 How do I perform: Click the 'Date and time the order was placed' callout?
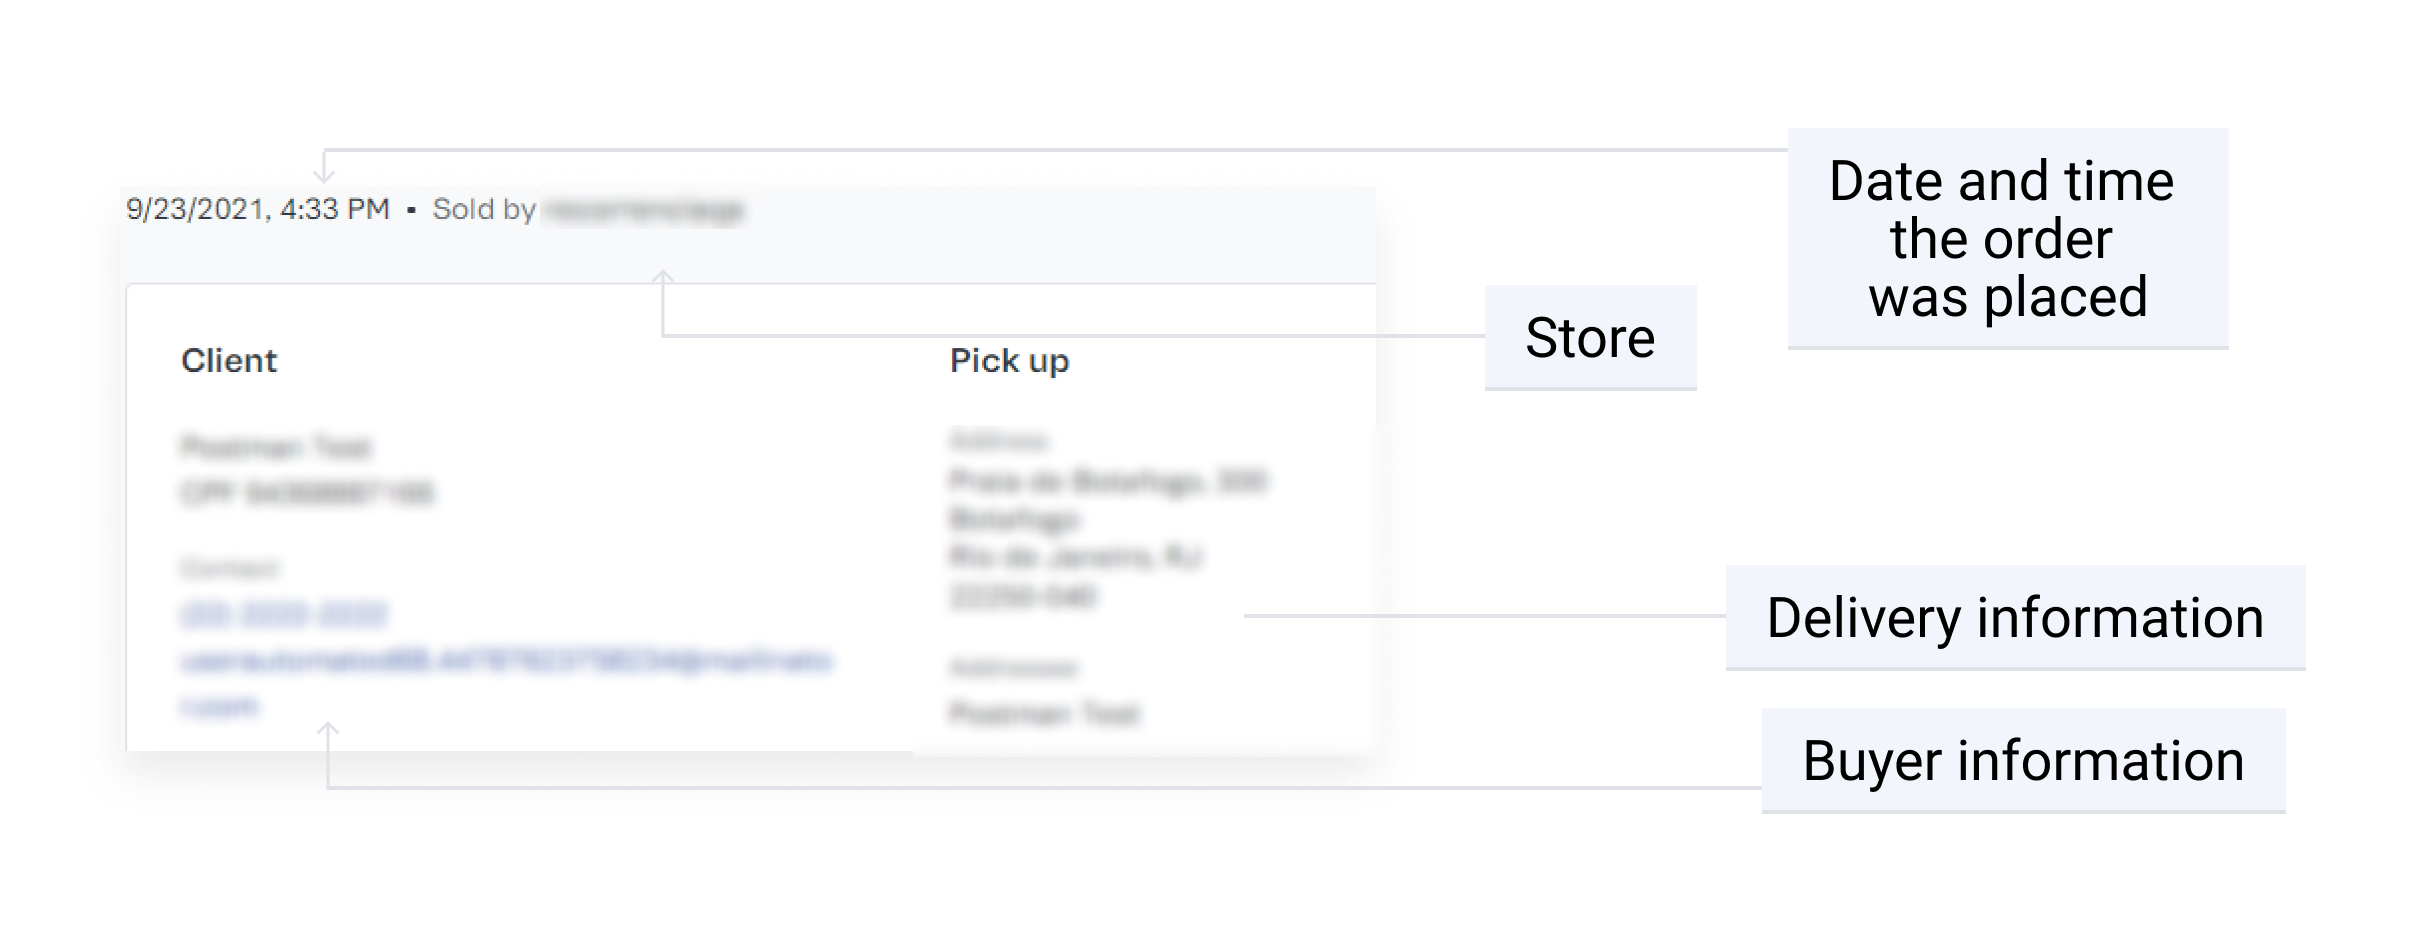click(x=2008, y=238)
